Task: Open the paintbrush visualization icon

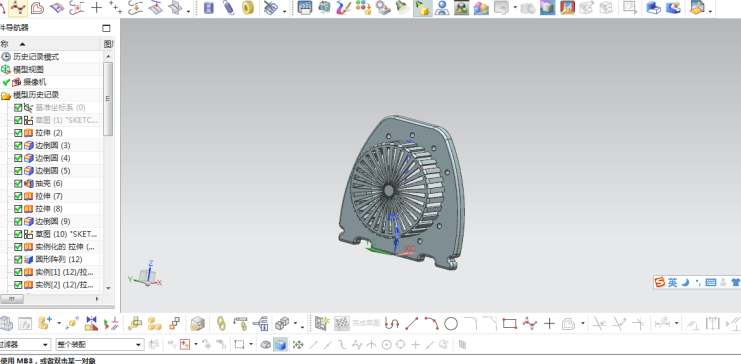Action: pos(344,8)
